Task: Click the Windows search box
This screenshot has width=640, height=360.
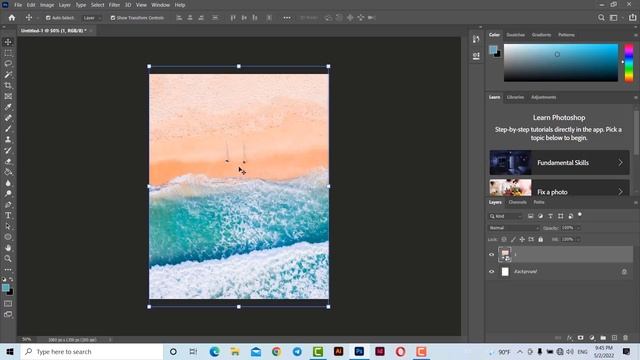Action: click(92, 351)
